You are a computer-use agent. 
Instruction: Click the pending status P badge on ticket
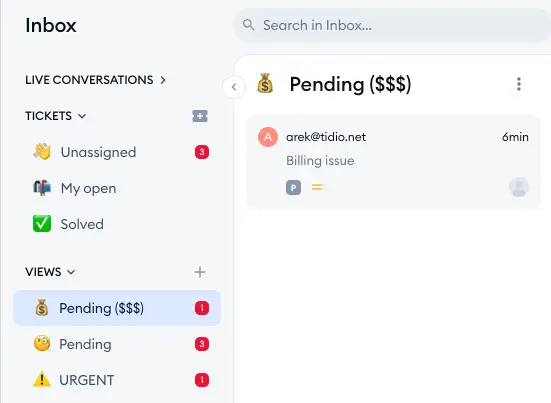click(x=293, y=187)
